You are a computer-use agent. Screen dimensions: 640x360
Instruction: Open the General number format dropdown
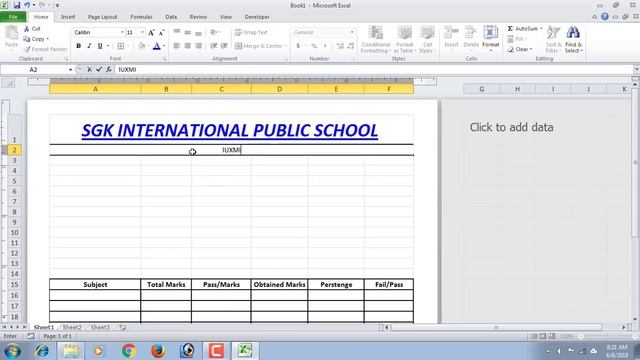point(352,32)
